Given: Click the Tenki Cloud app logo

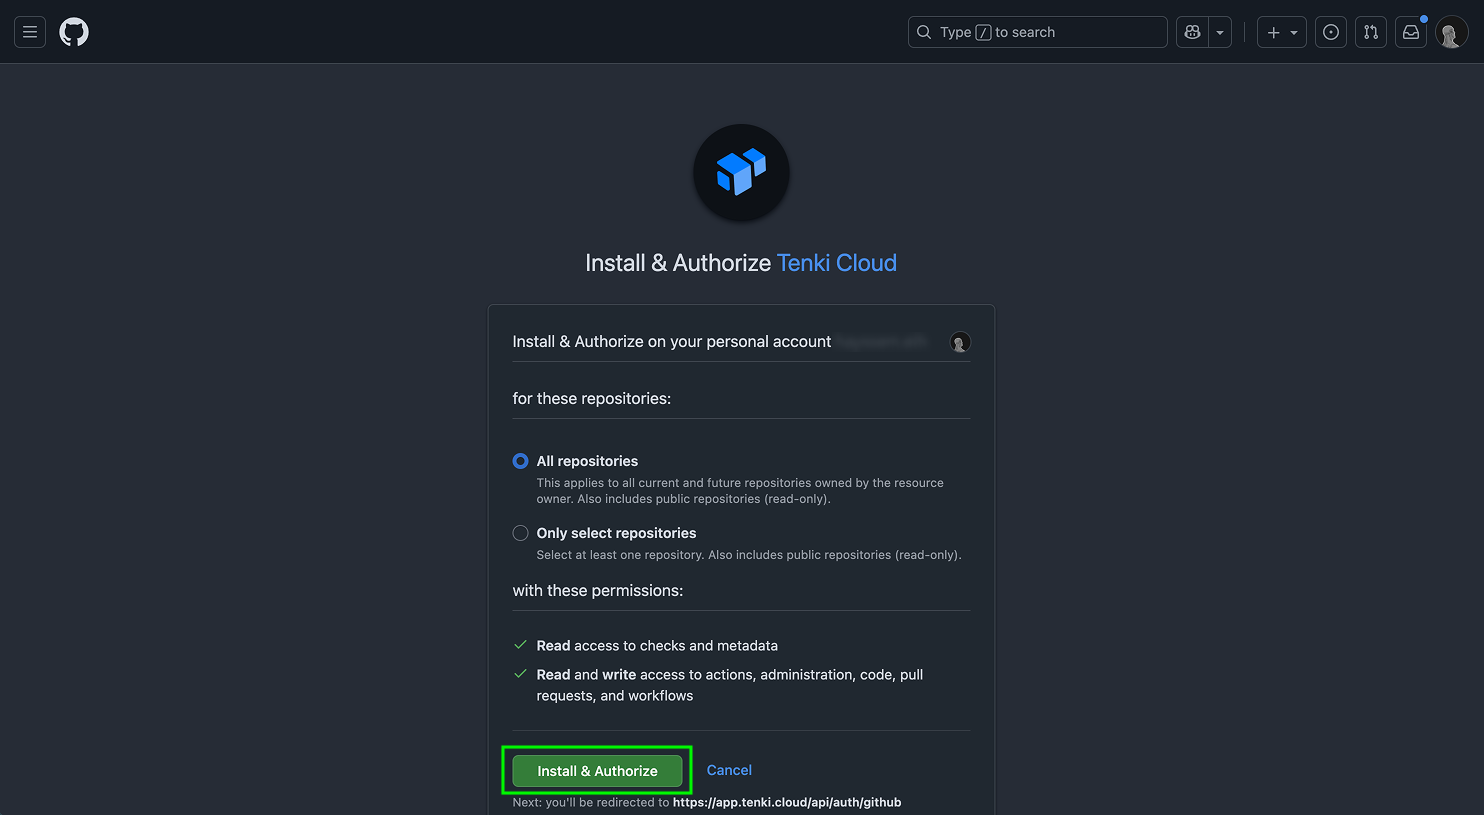Looking at the screenshot, I should click(741, 172).
